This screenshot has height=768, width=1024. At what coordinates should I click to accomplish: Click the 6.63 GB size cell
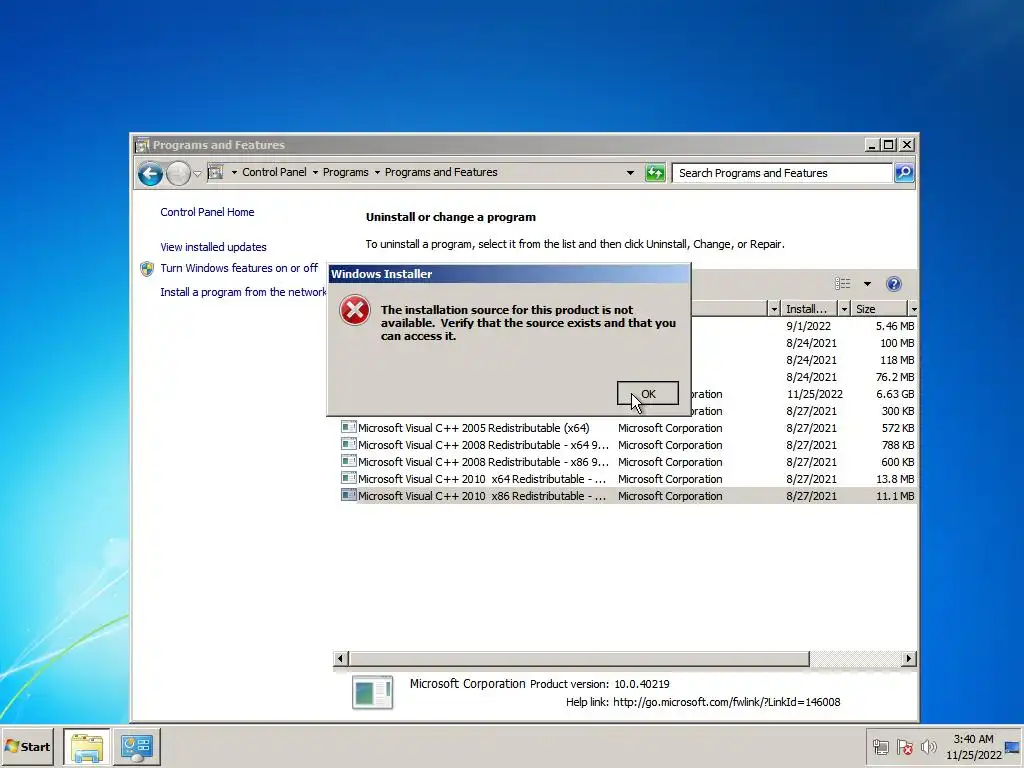(895, 394)
